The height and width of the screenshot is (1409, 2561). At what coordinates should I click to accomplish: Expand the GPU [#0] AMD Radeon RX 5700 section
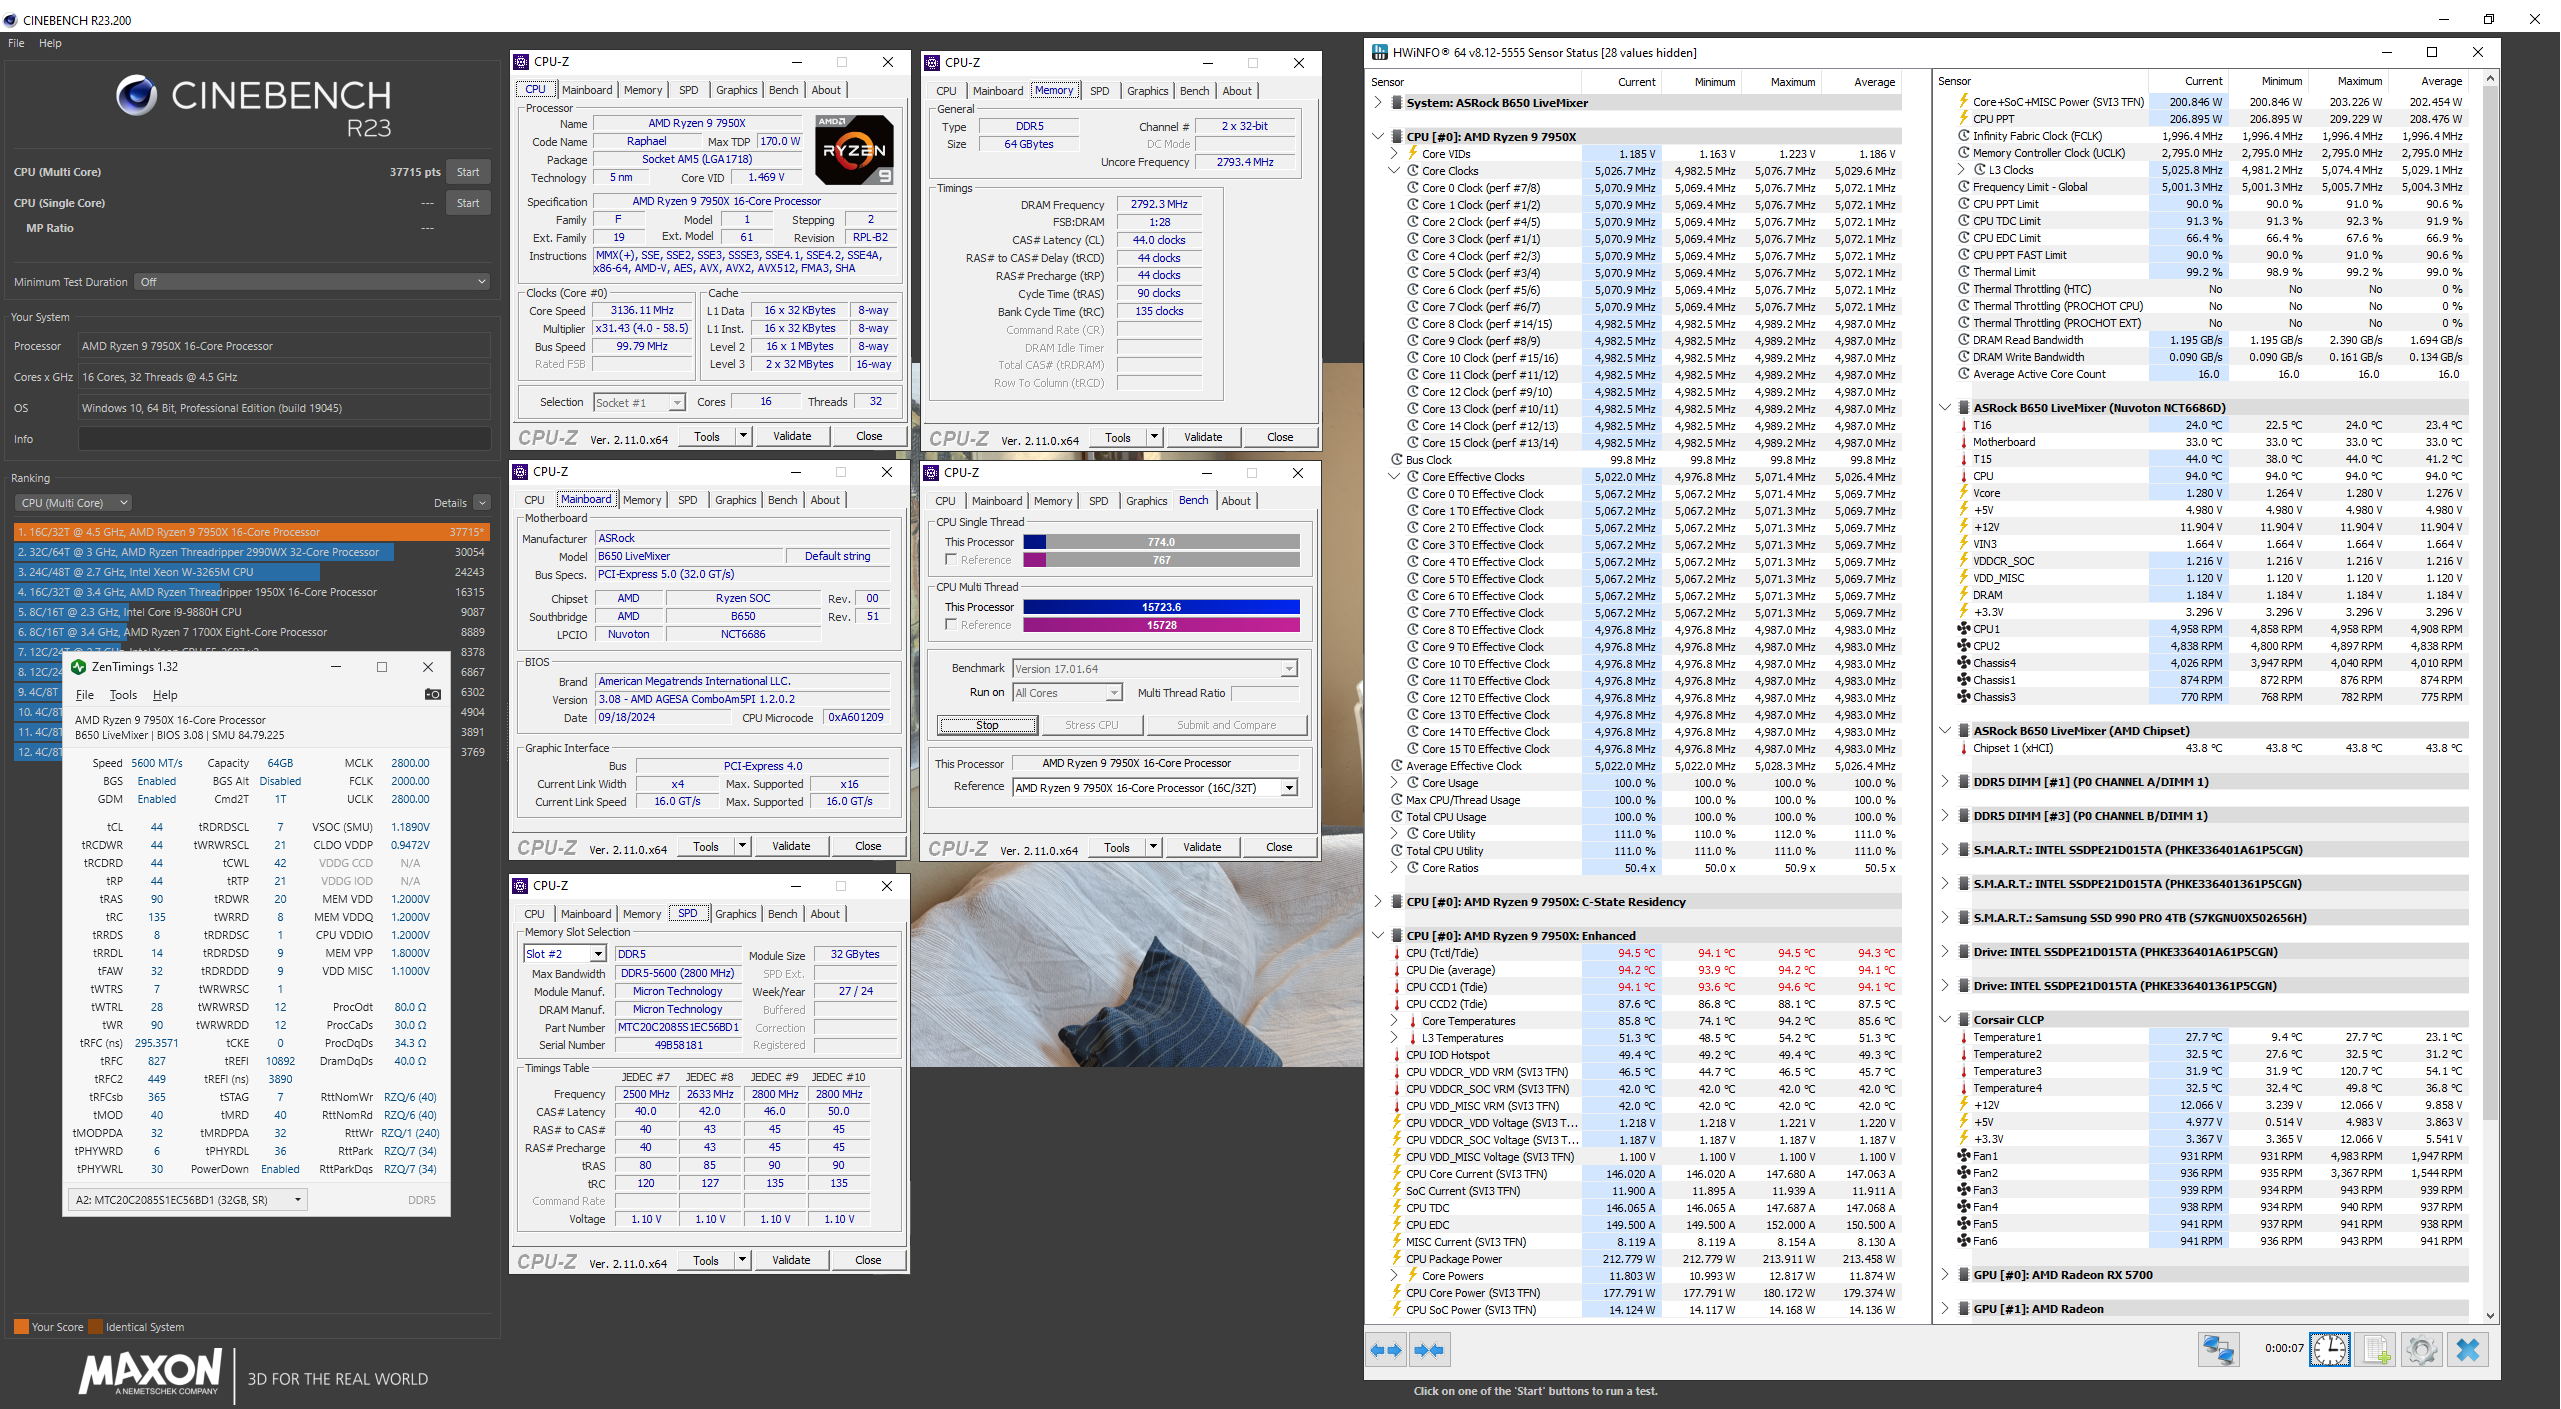(1945, 1275)
